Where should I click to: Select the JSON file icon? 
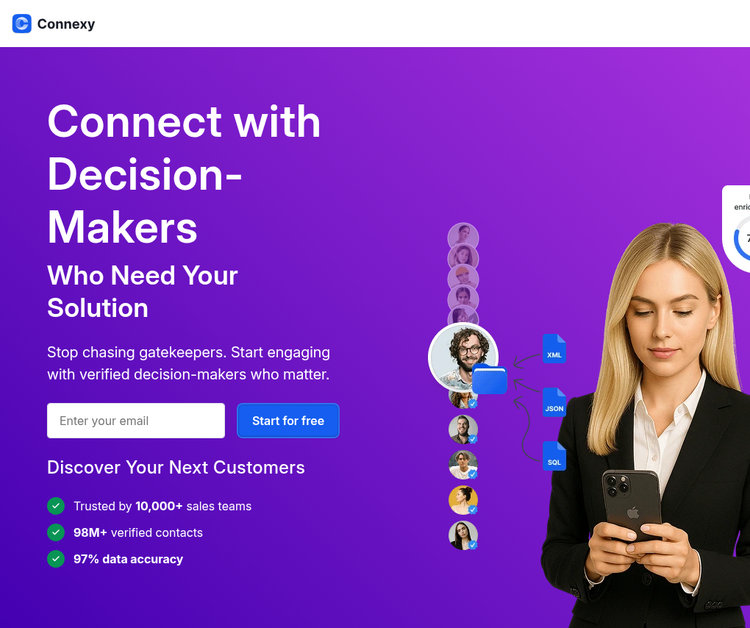coord(554,402)
